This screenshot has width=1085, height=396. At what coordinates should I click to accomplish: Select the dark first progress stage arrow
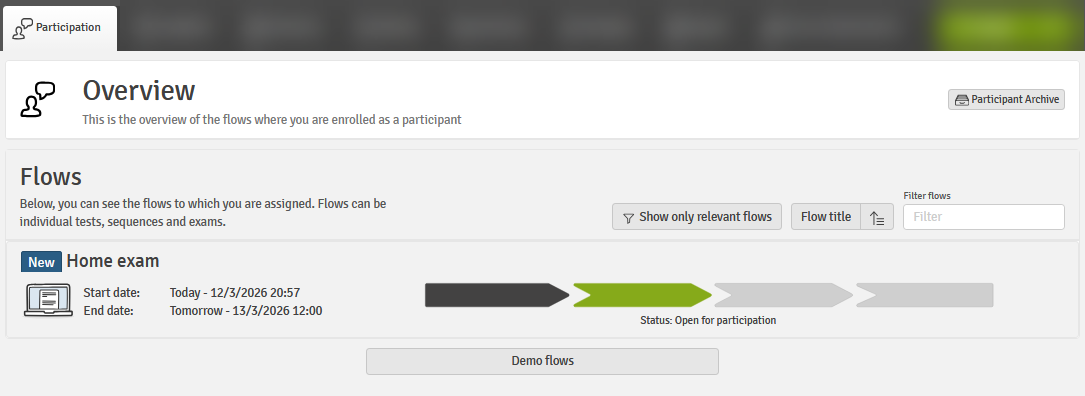(497, 295)
